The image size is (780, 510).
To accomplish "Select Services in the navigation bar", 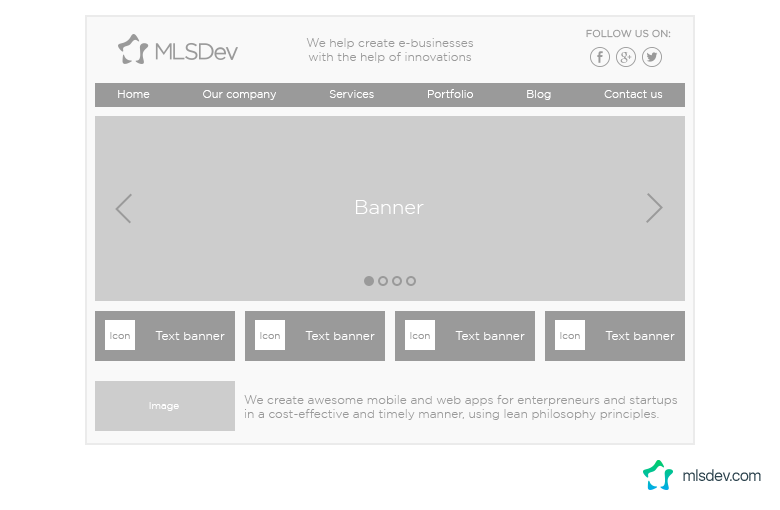I will [351, 94].
